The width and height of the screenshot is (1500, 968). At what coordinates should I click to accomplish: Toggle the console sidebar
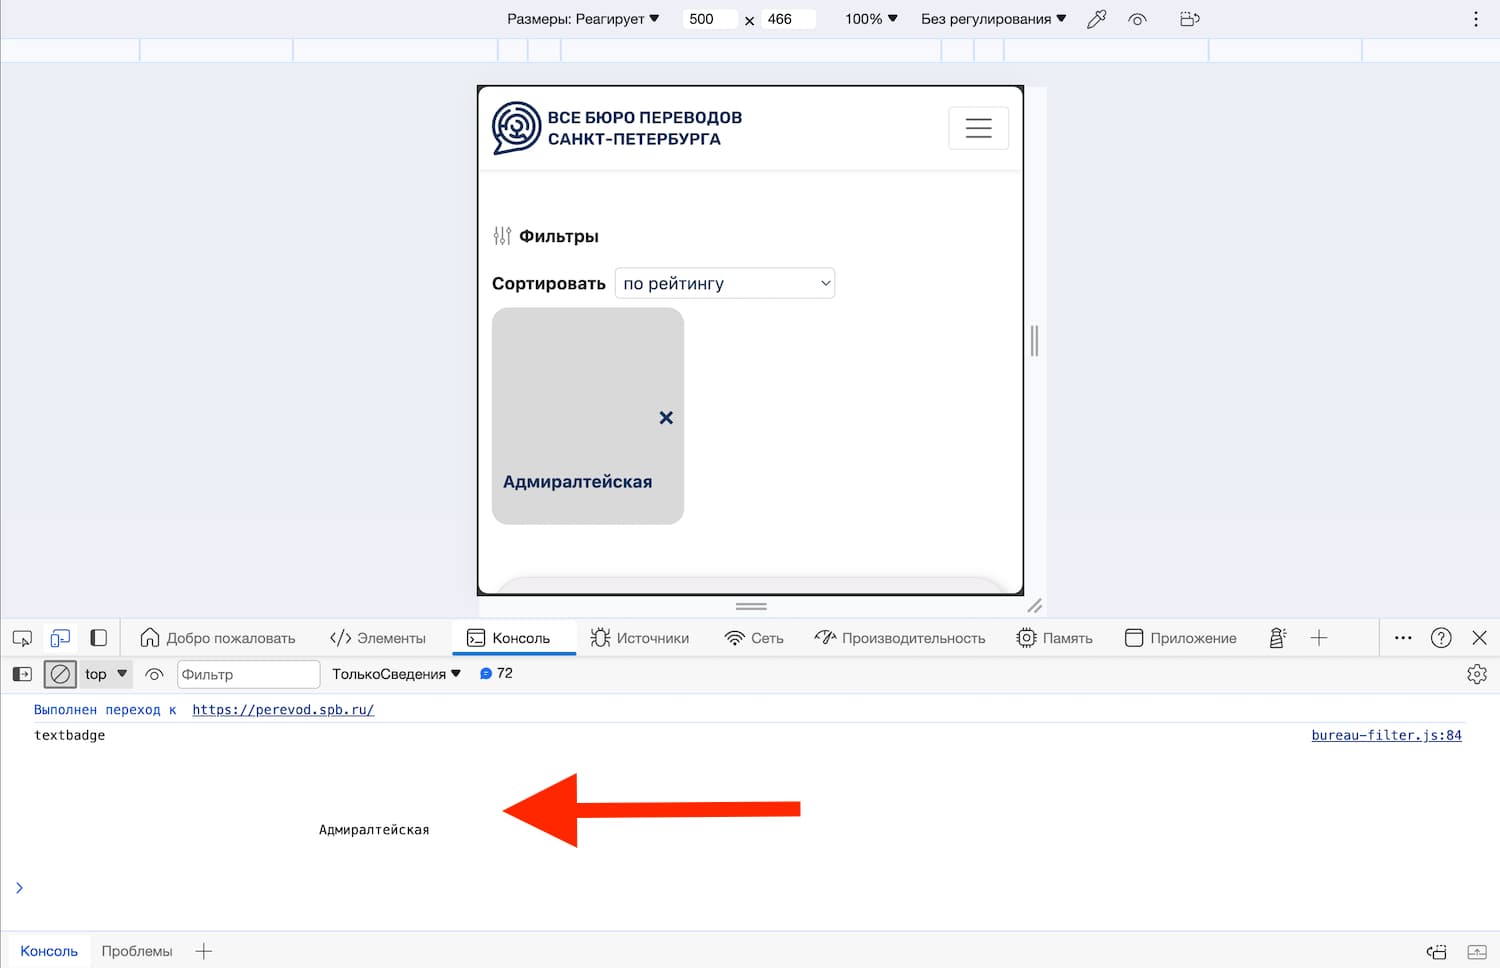(22, 674)
